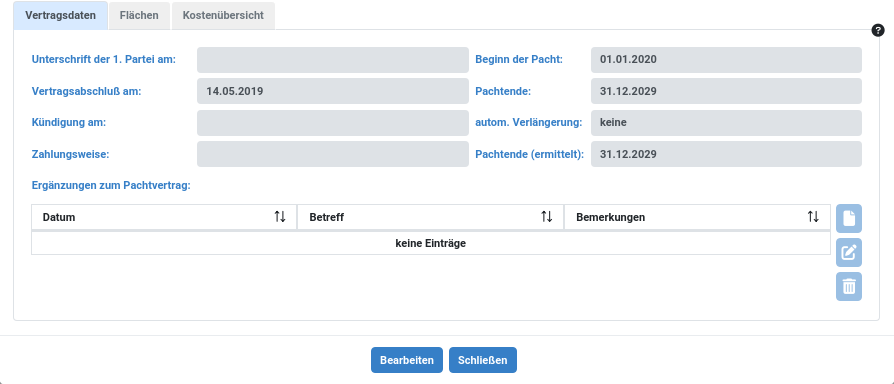
Task: Click the 'Ergänzungen zum Pachtvertrag:' label
Action: click(x=111, y=186)
